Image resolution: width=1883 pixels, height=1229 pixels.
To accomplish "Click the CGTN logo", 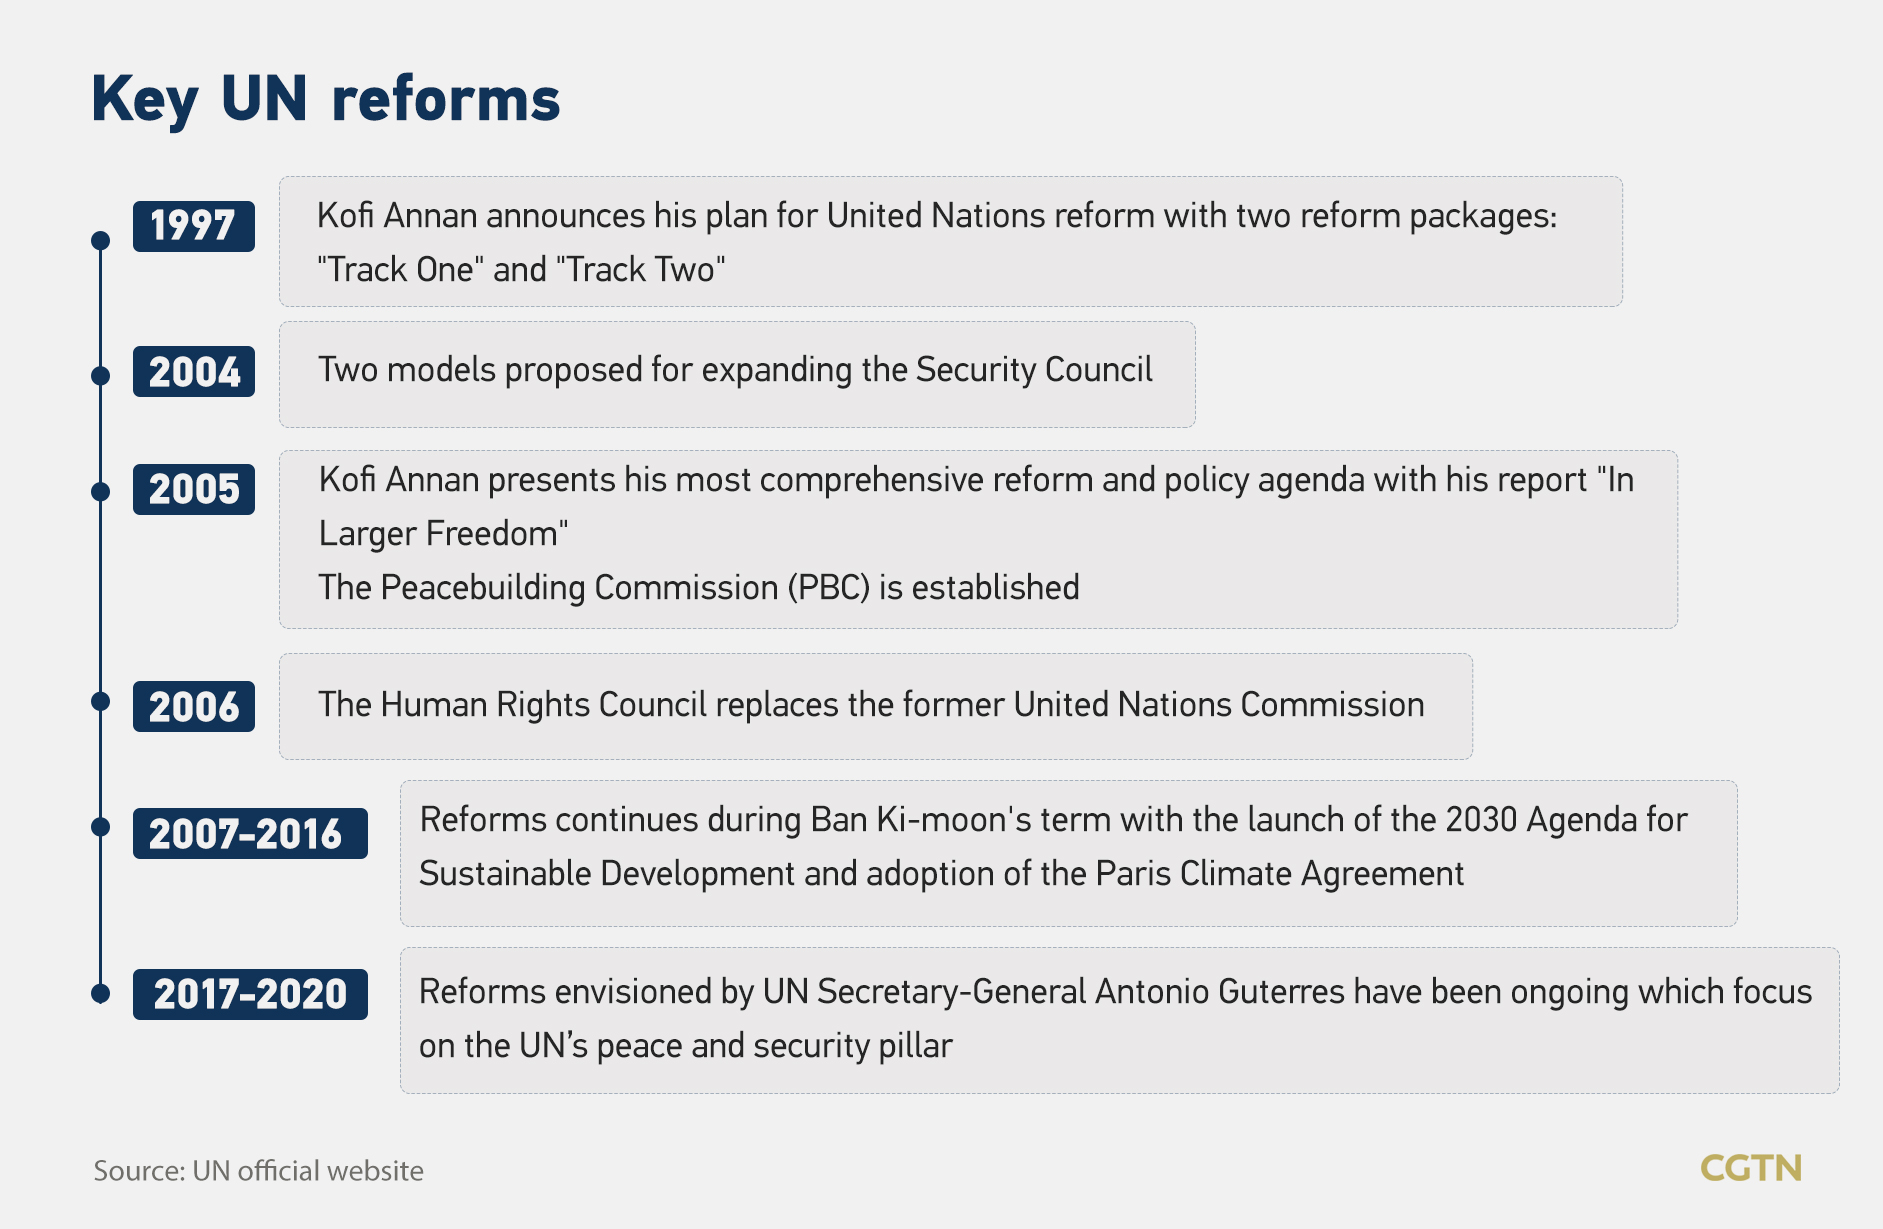I will click(1751, 1168).
